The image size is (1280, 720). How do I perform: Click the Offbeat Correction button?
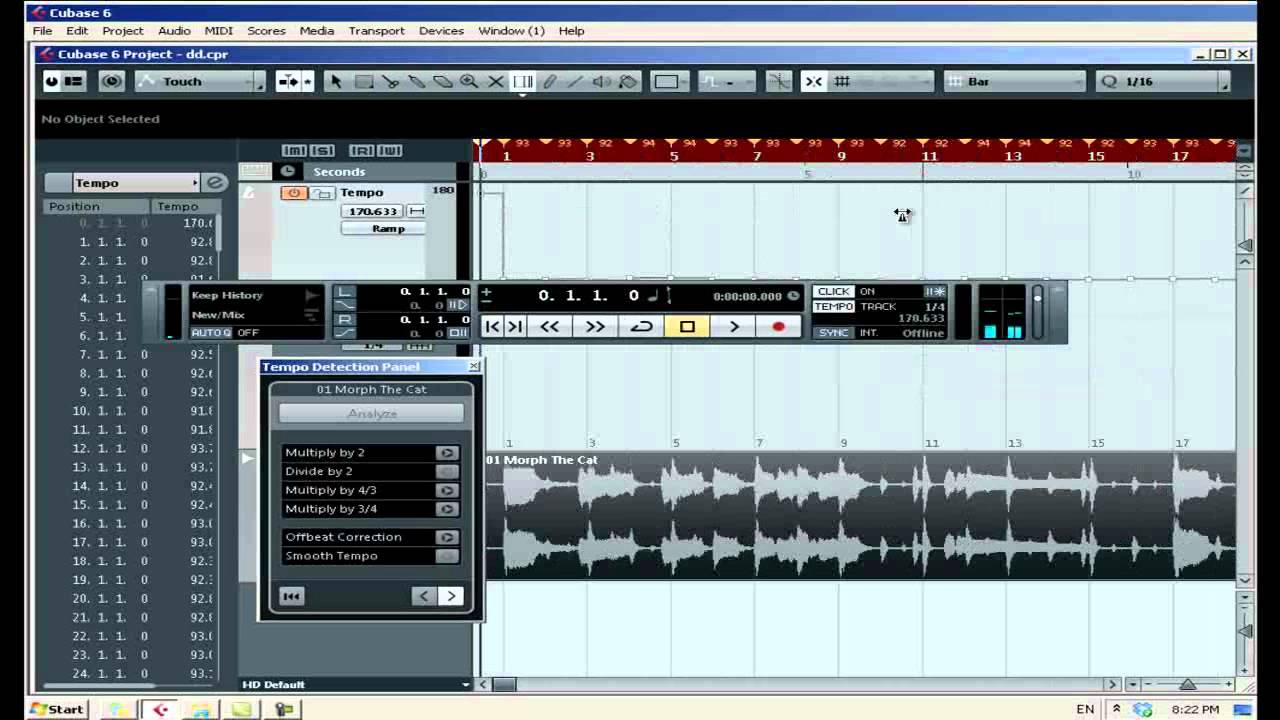pos(447,537)
